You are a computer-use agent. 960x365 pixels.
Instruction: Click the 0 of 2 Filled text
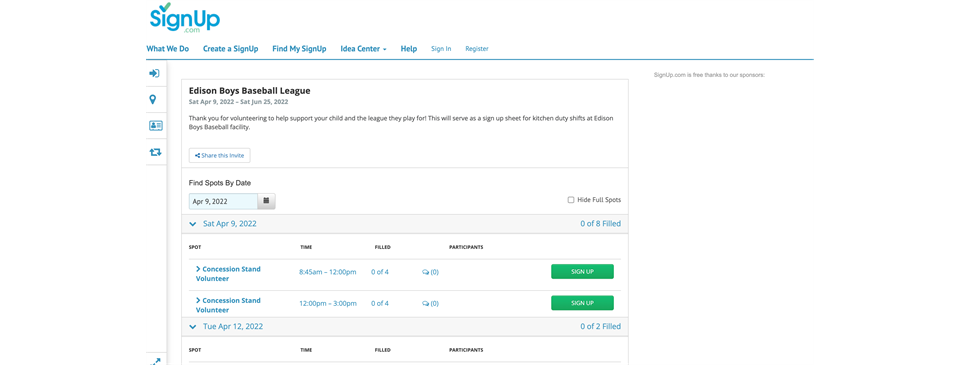[x=600, y=327]
